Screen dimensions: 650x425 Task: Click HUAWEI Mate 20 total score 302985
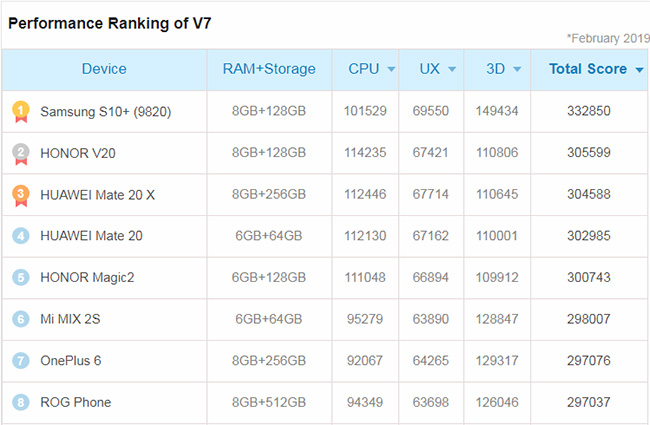(589, 236)
